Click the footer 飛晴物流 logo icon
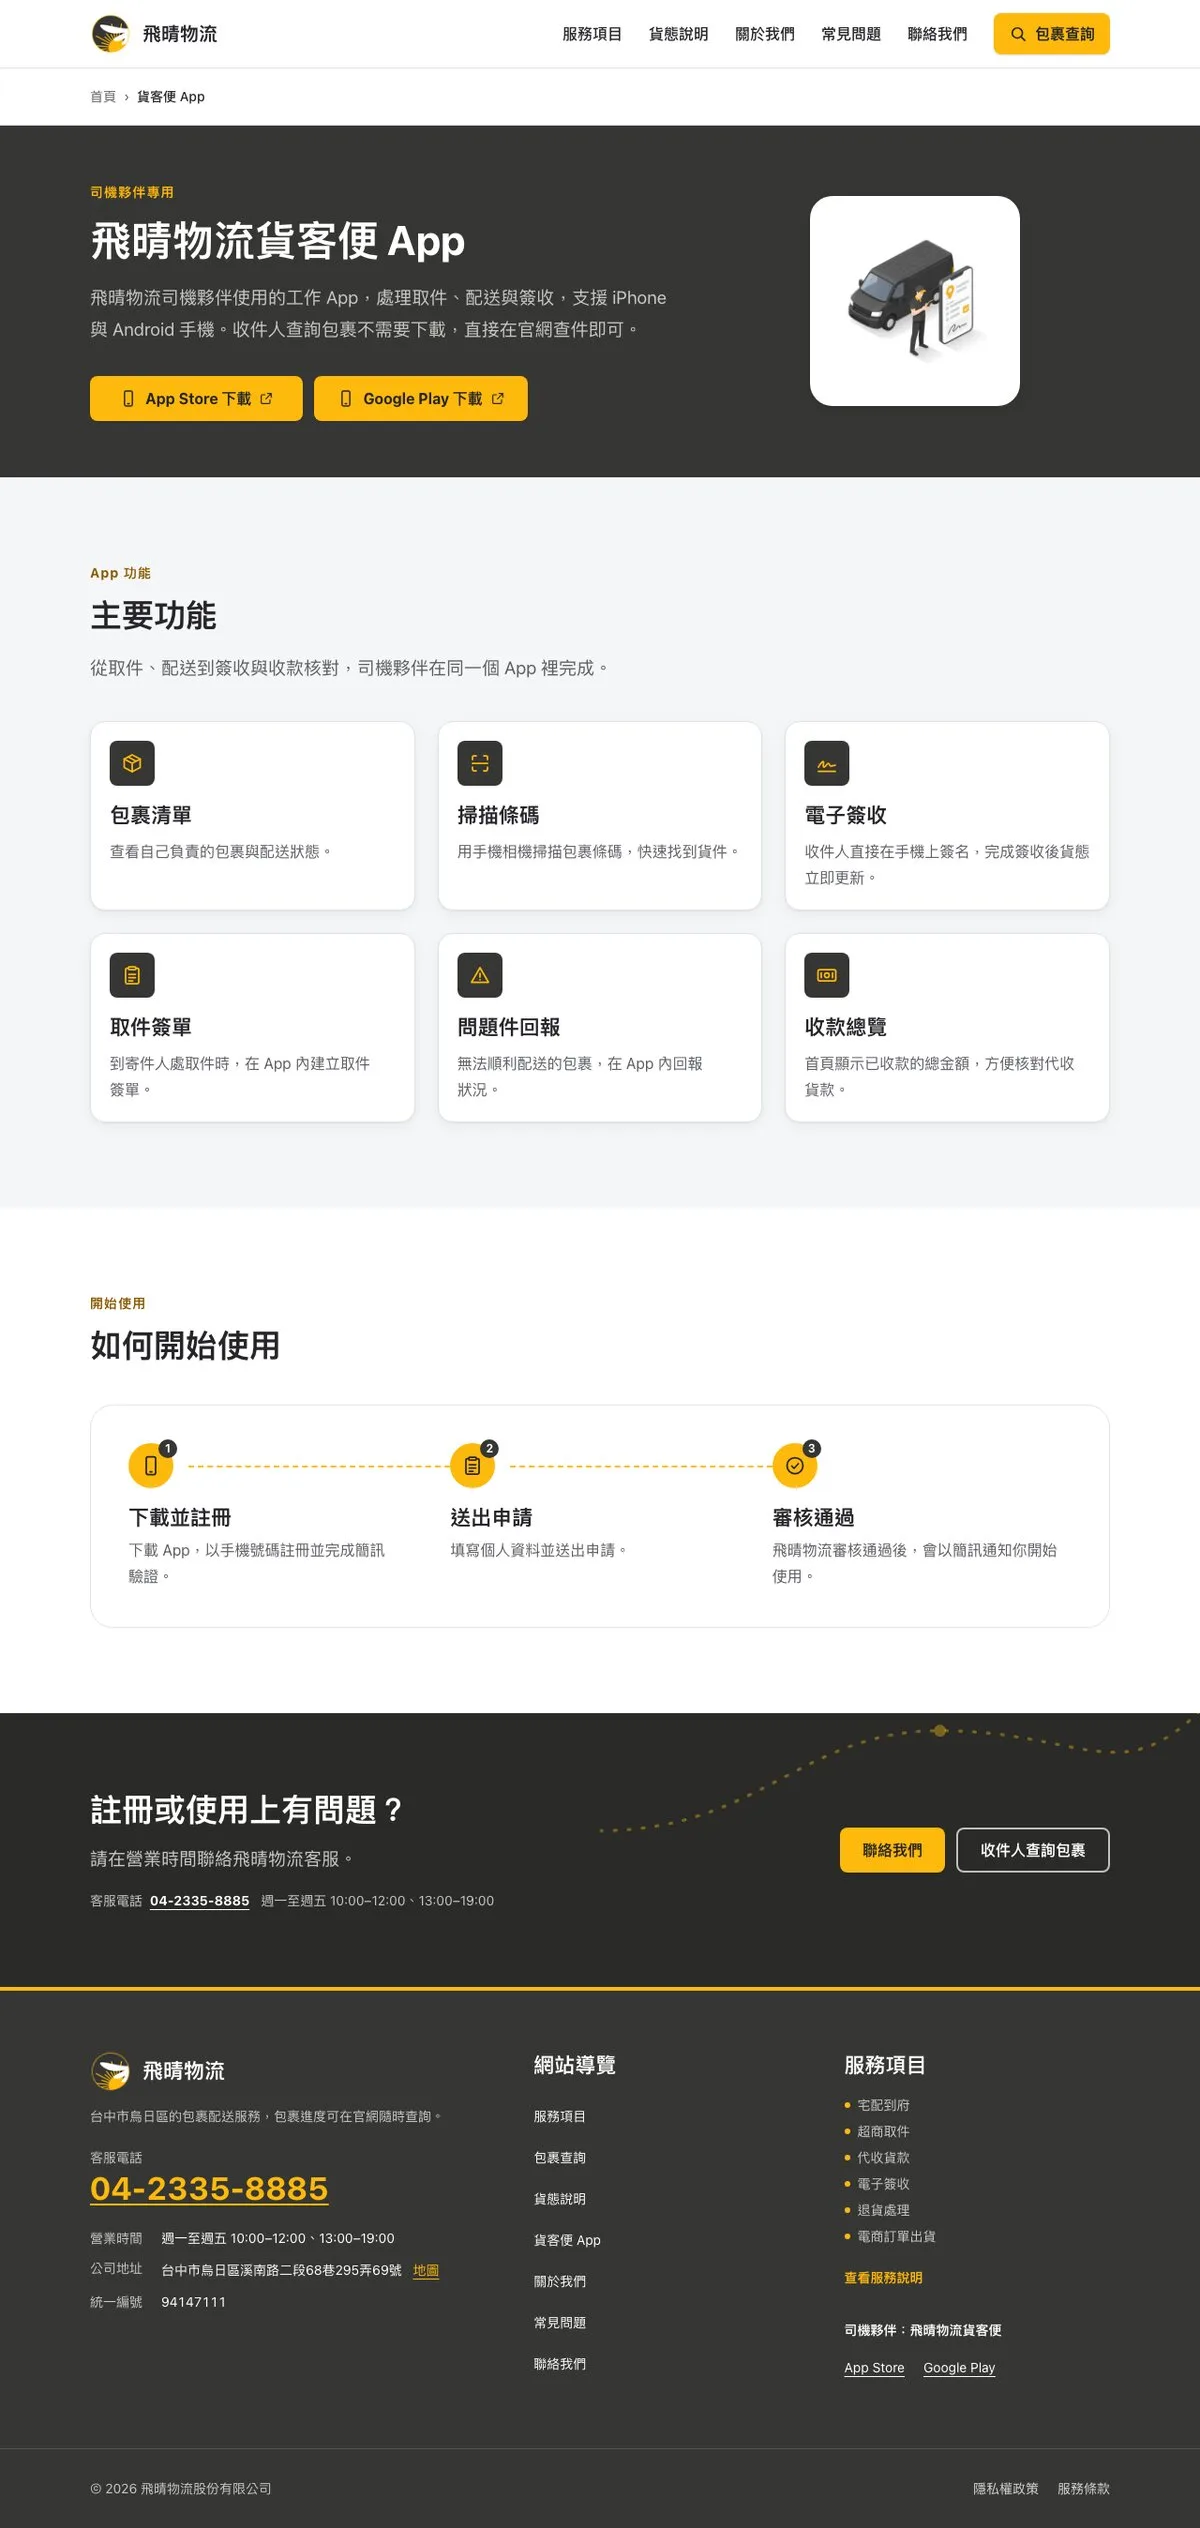Viewport: 1200px width, 2528px height. [110, 2070]
